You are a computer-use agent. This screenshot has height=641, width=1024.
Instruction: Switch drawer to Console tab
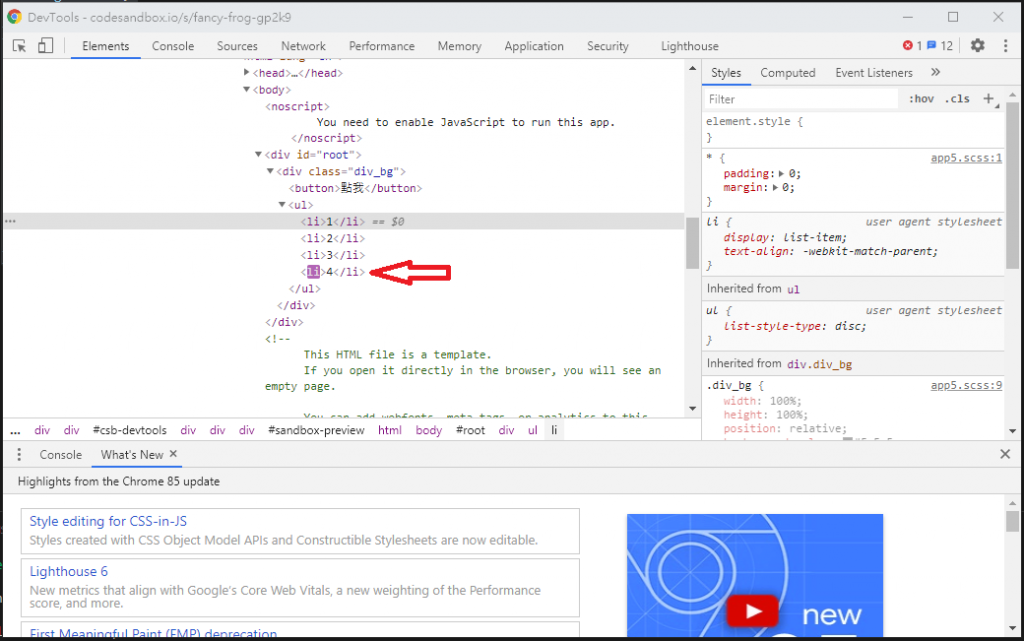tap(61, 454)
